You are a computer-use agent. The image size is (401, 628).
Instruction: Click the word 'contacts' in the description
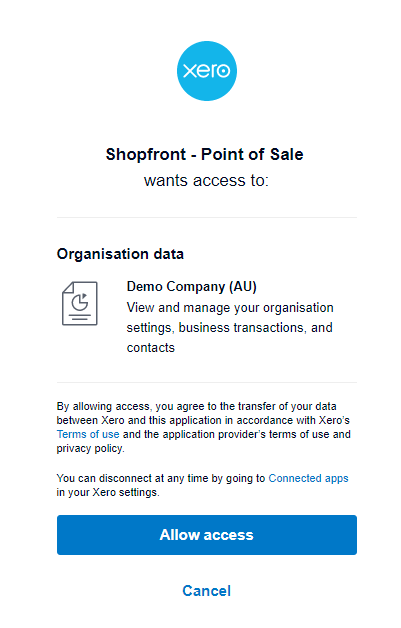tap(151, 348)
